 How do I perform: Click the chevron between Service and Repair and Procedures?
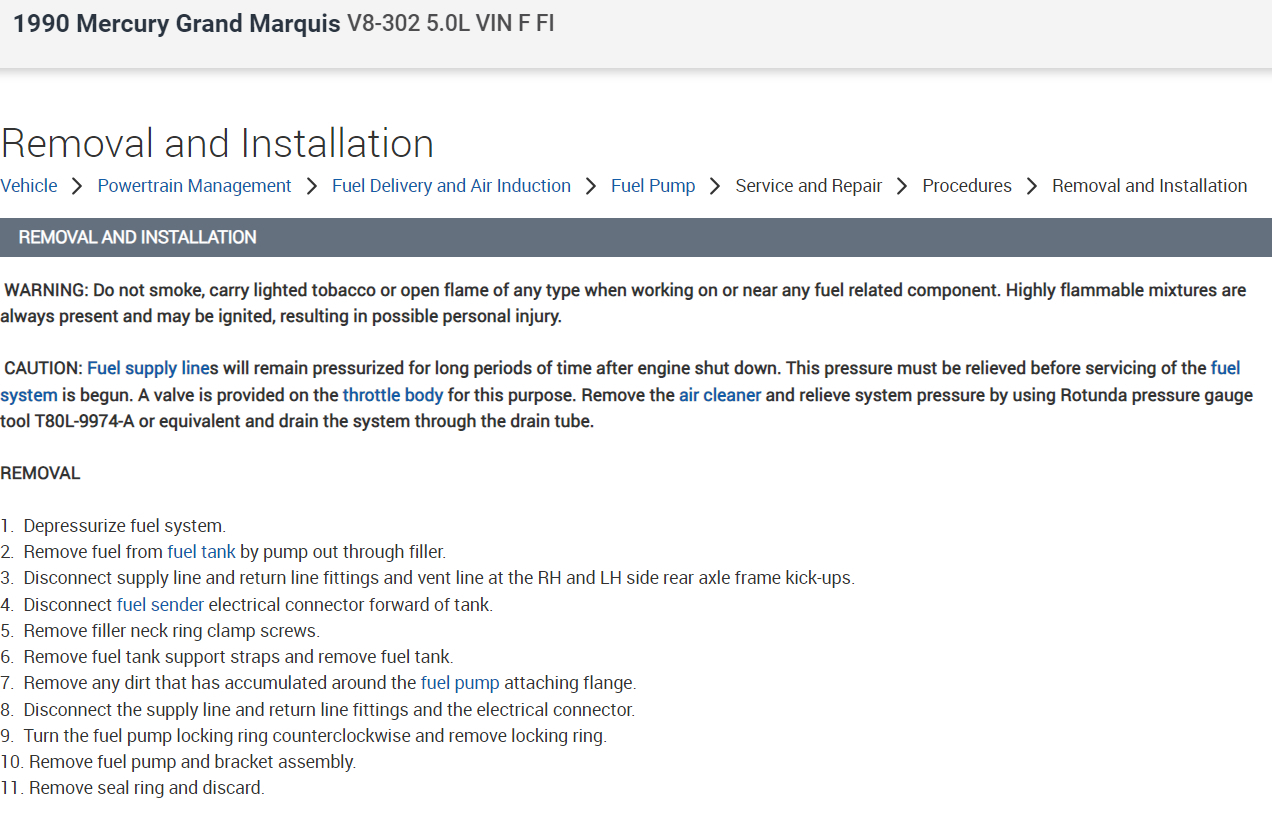click(x=902, y=186)
